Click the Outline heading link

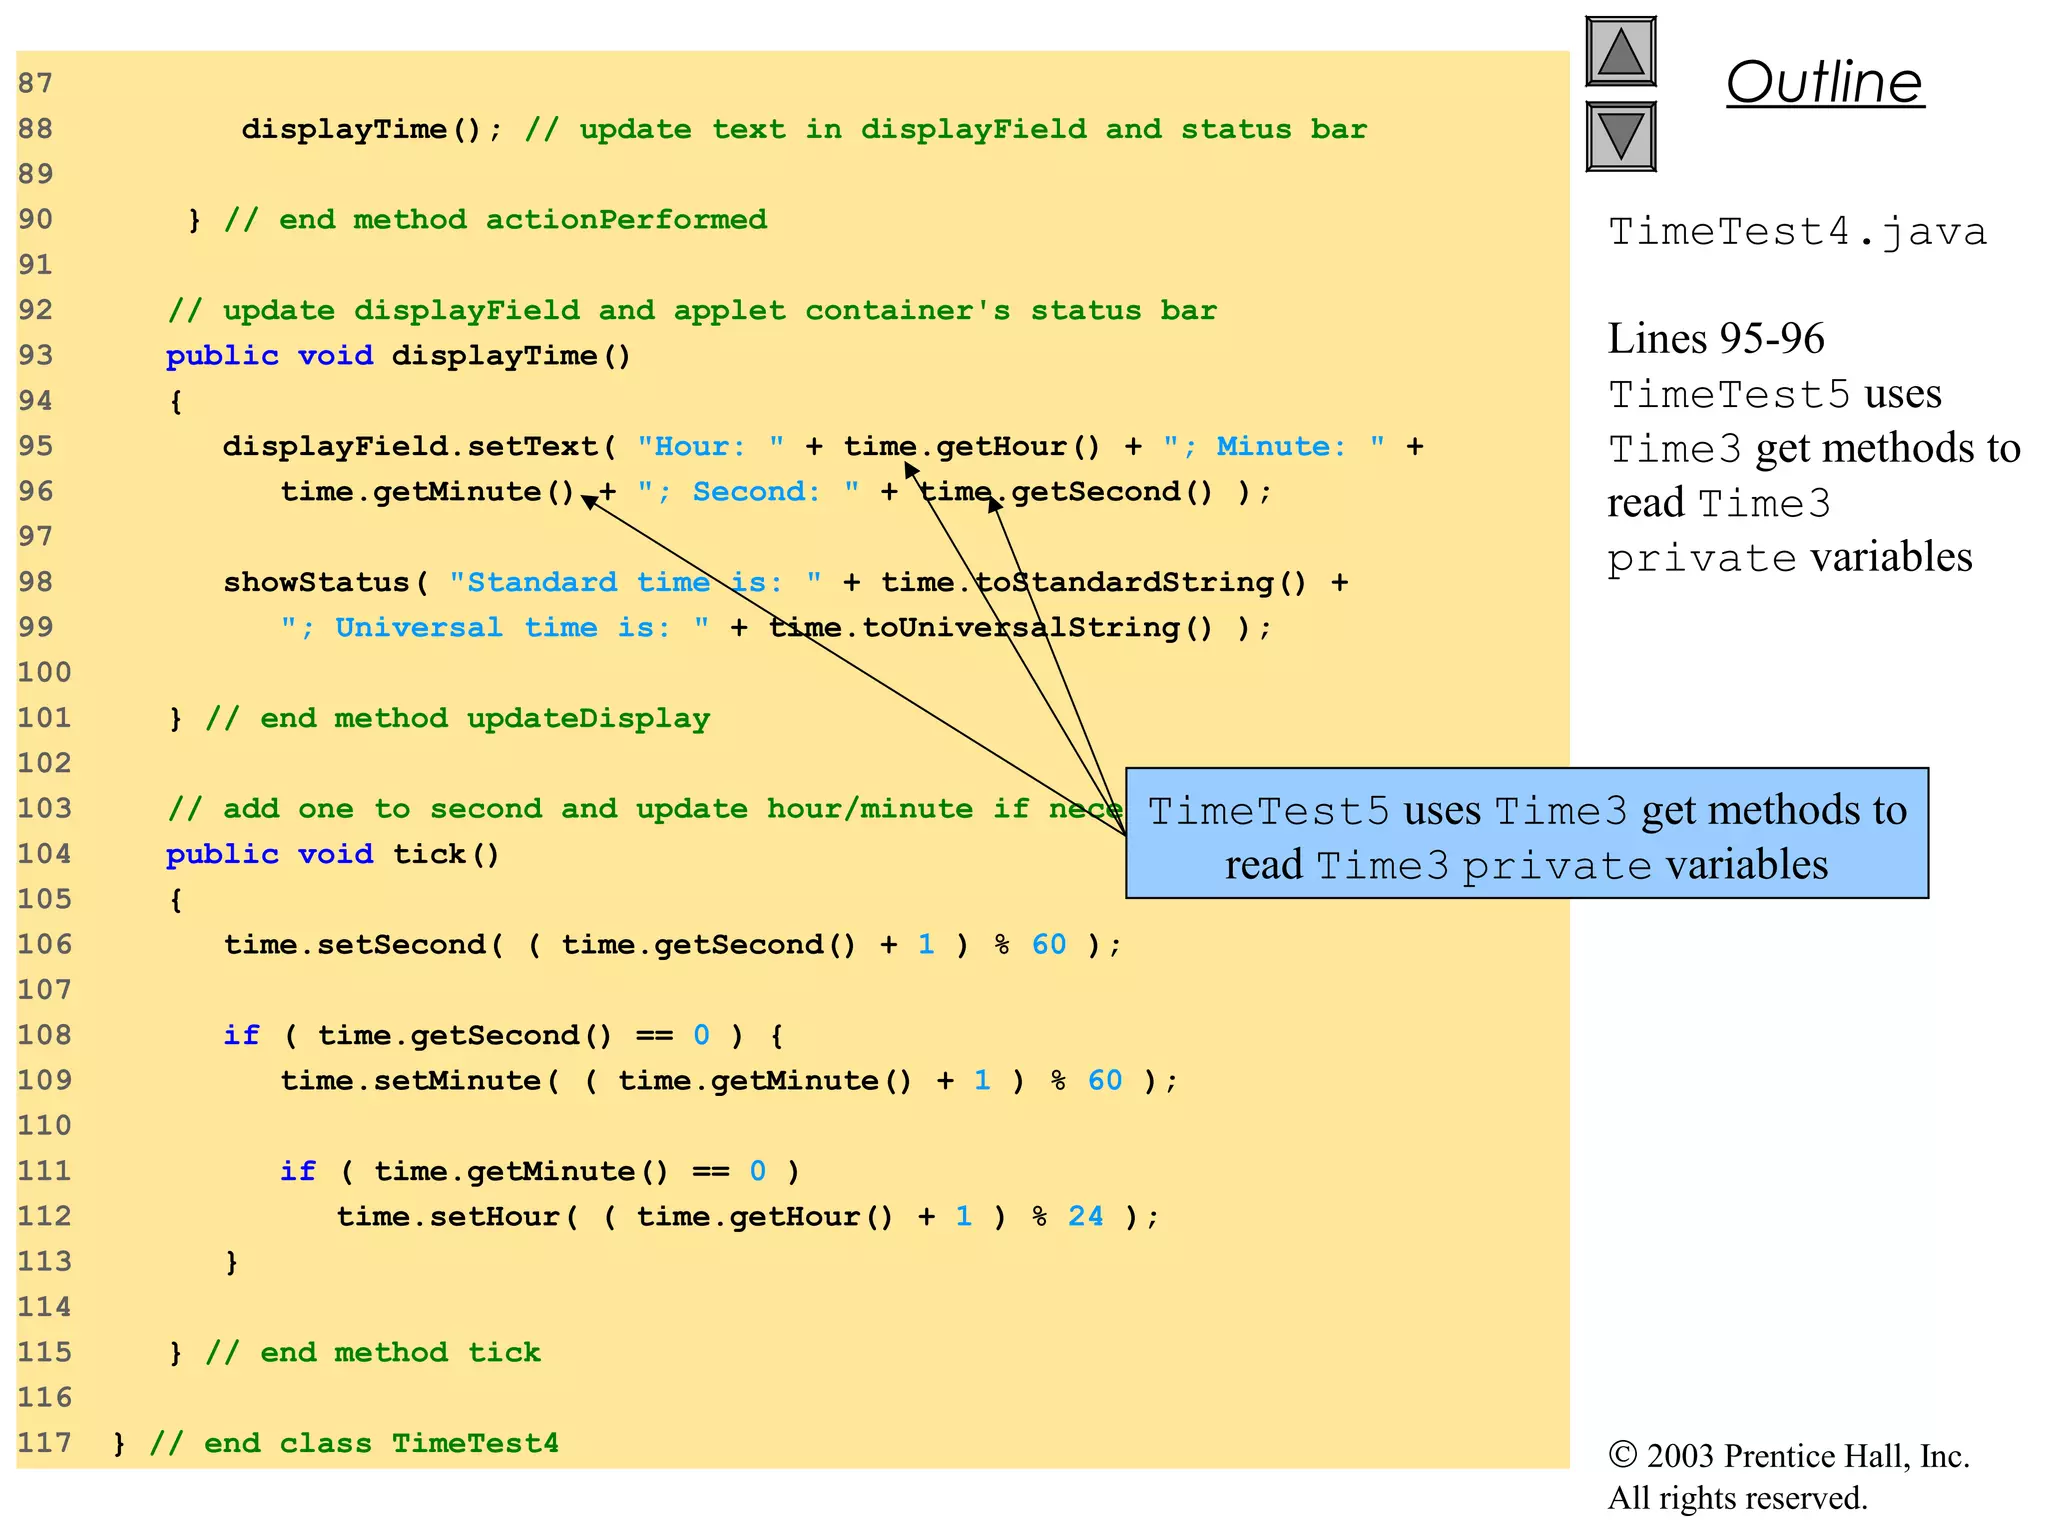[1825, 82]
